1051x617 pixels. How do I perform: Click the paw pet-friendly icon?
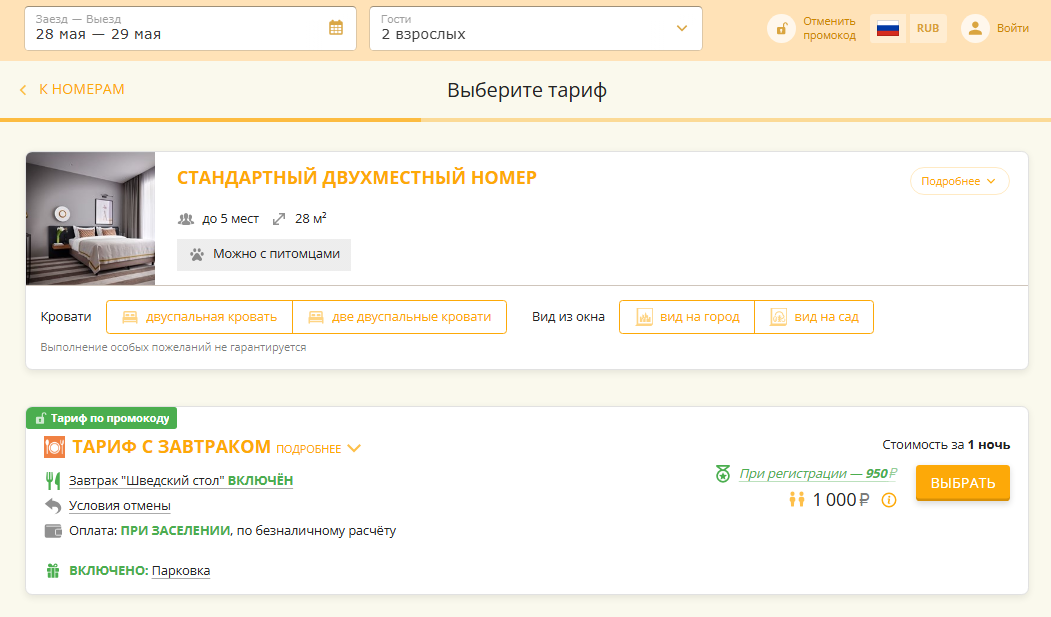(x=196, y=255)
